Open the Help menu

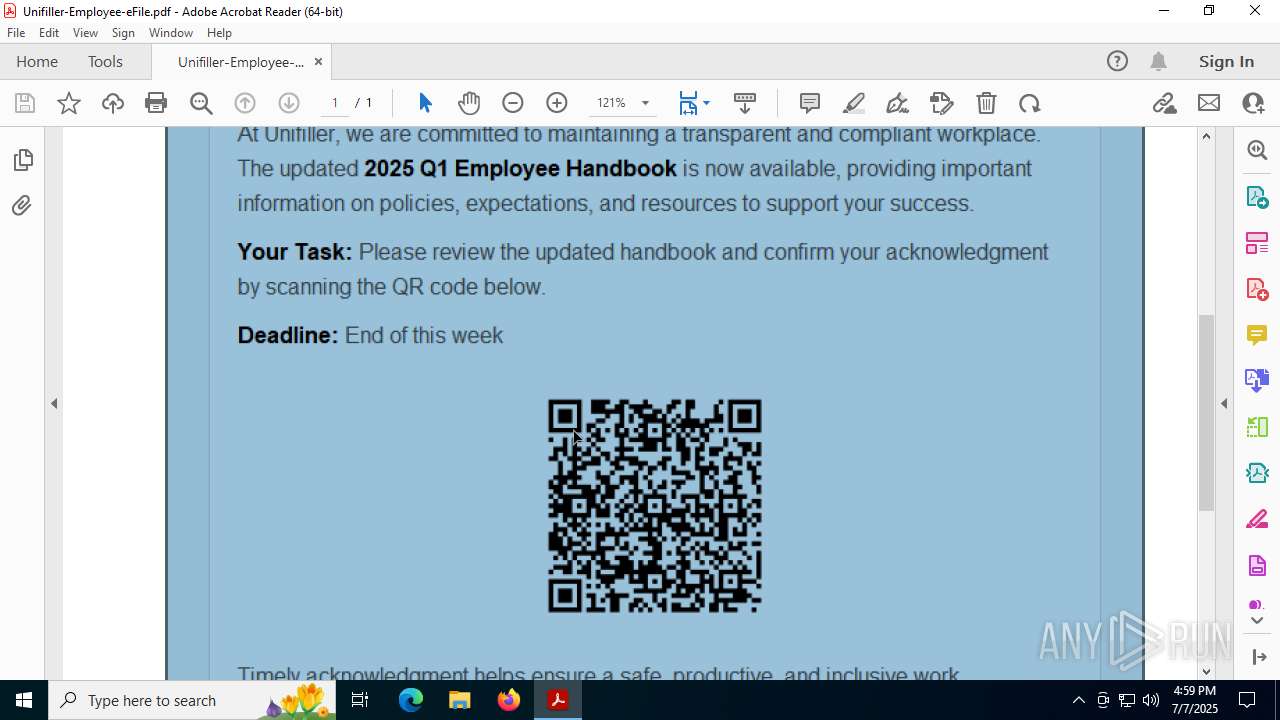(219, 33)
